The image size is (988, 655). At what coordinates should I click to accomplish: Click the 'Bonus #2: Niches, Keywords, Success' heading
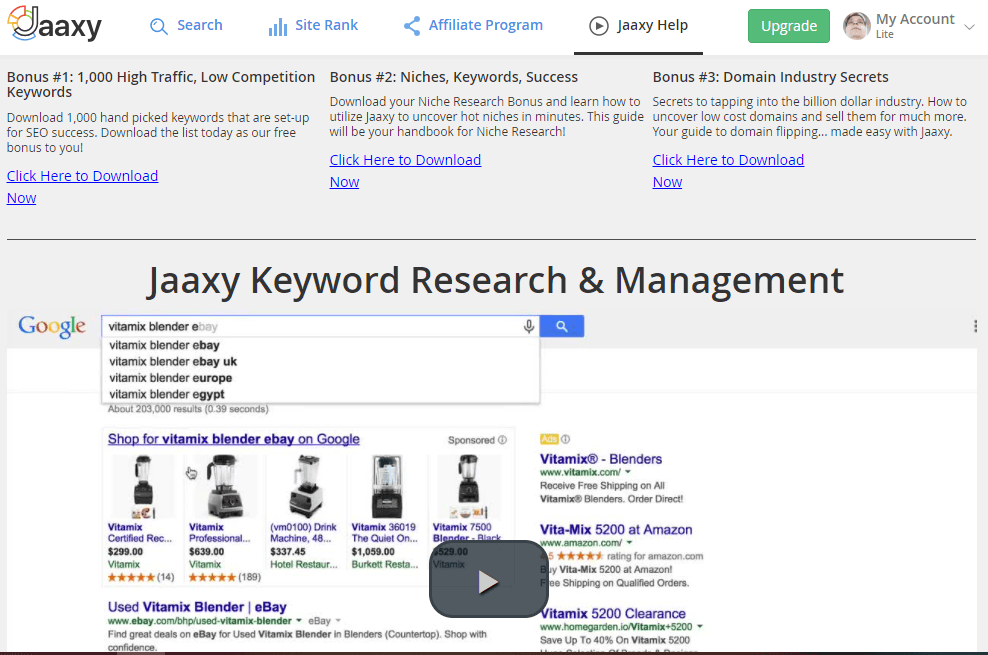(454, 77)
